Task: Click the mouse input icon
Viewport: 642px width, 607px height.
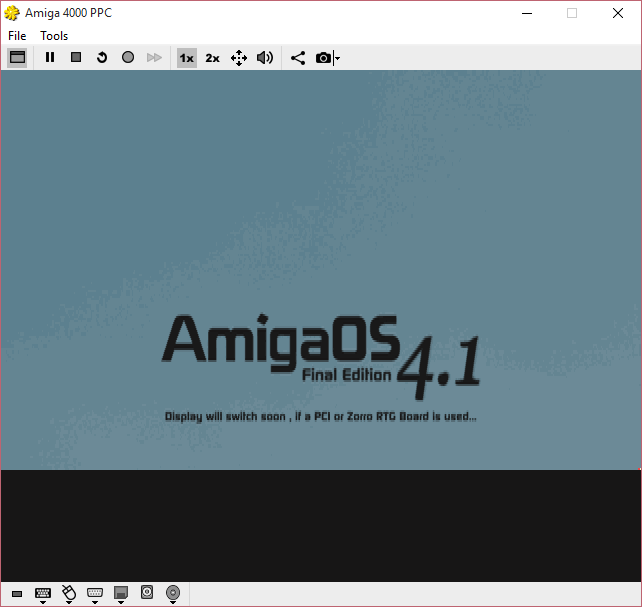Action: point(69,592)
